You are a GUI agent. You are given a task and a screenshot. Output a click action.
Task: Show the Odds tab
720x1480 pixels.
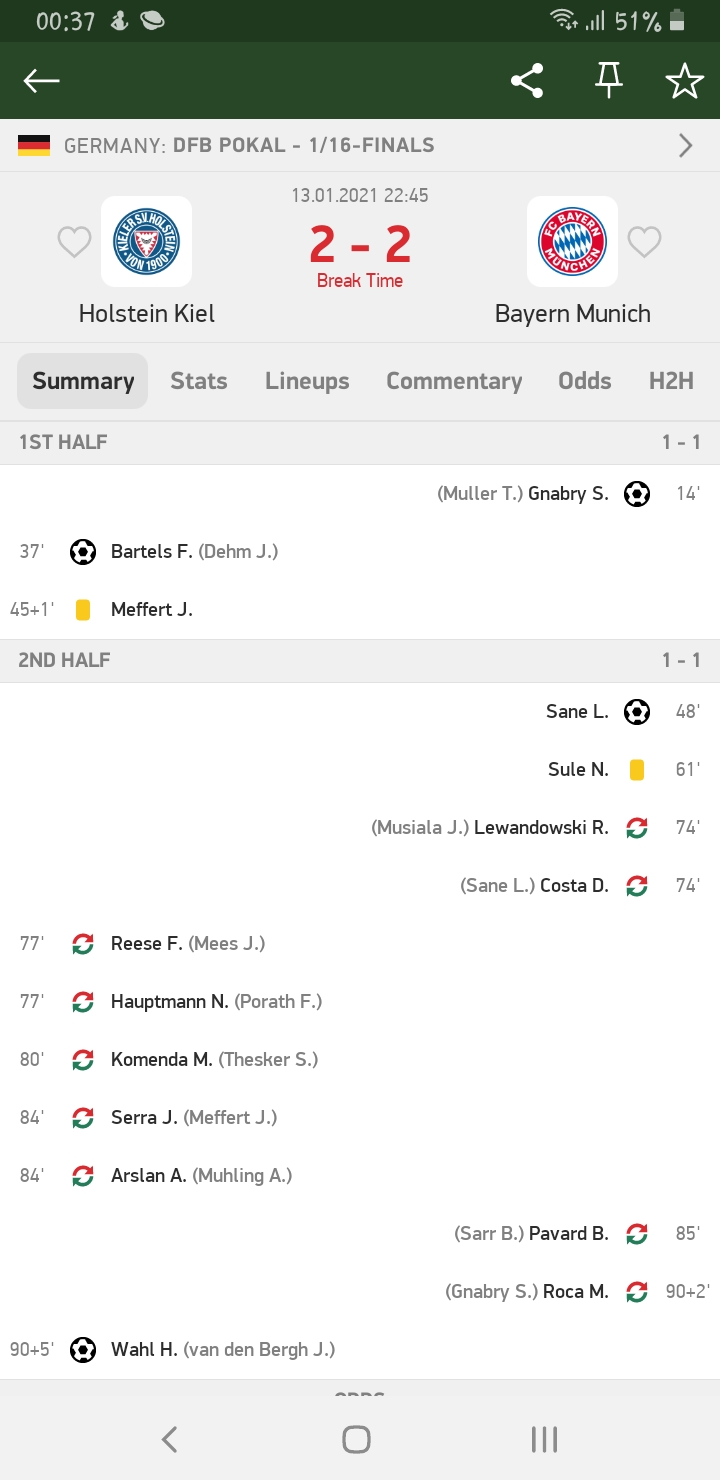(585, 381)
